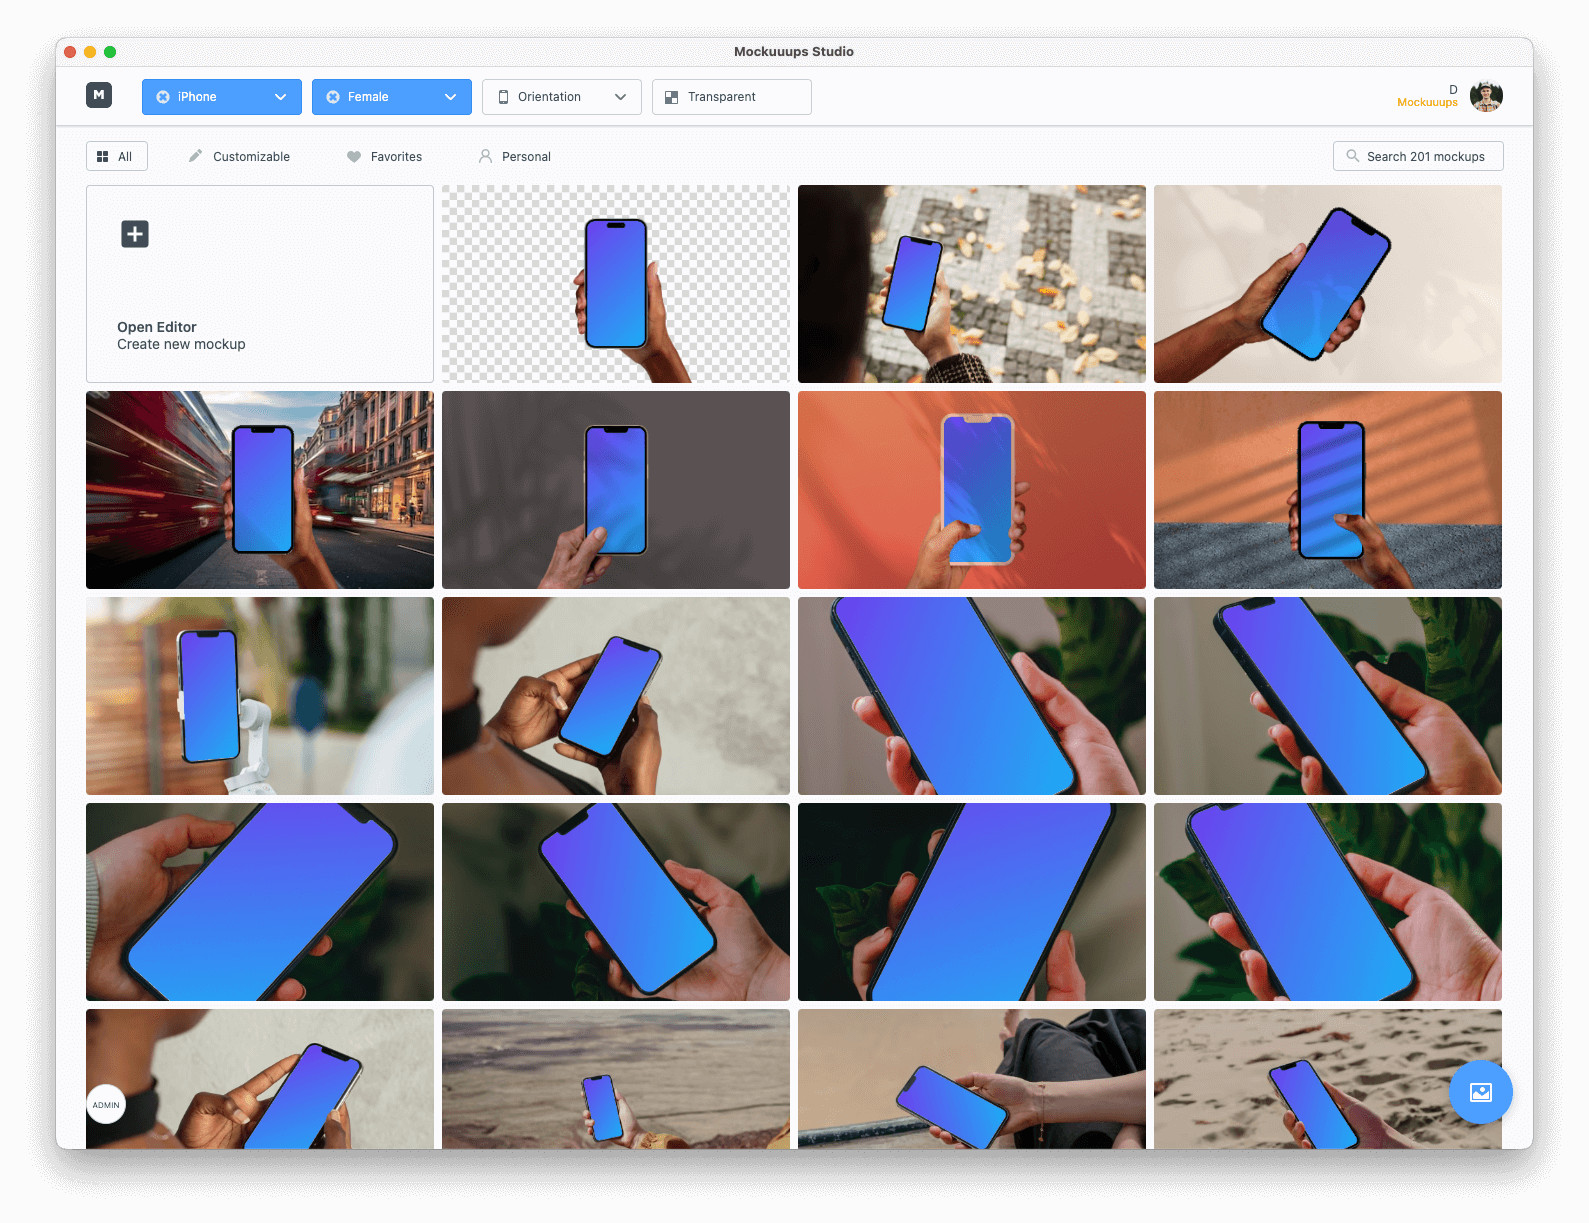Select the beige background tilted phone mockup
The image size is (1589, 1223).
coord(1328,284)
